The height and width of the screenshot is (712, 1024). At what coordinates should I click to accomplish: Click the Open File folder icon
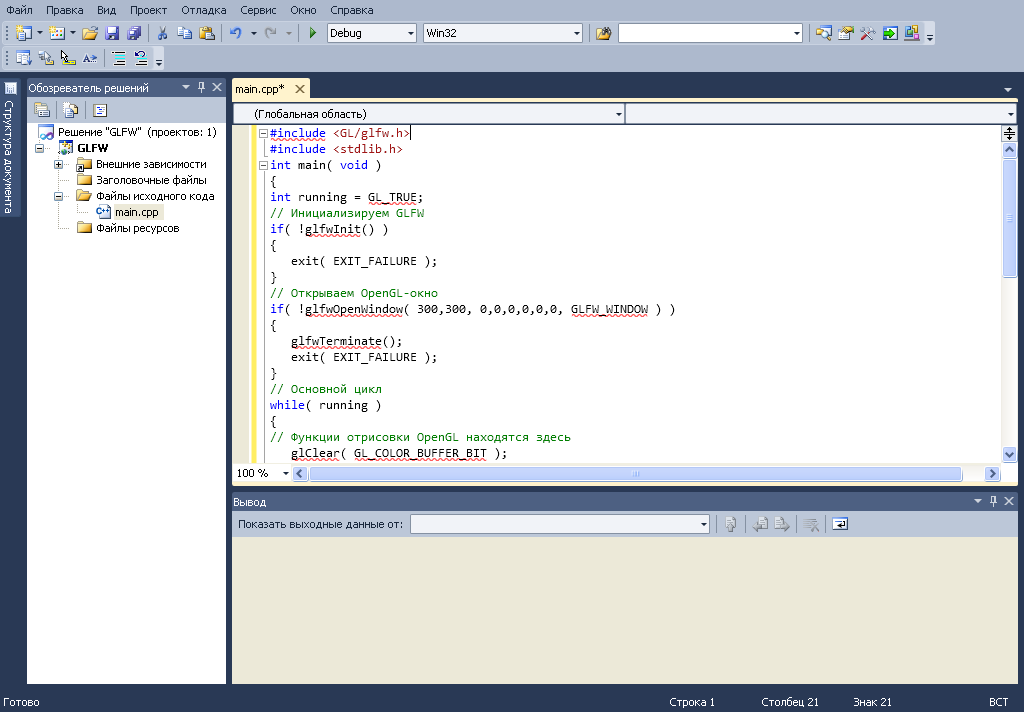pos(90,33)
